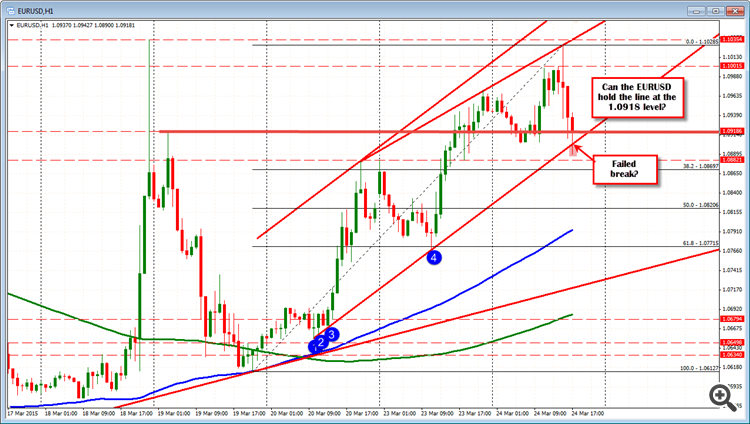Click the 1.07910 price scale value
Image resolution: width=750 pixels, height=424 pixels.
pyautogui.click(x=732, y=232)
